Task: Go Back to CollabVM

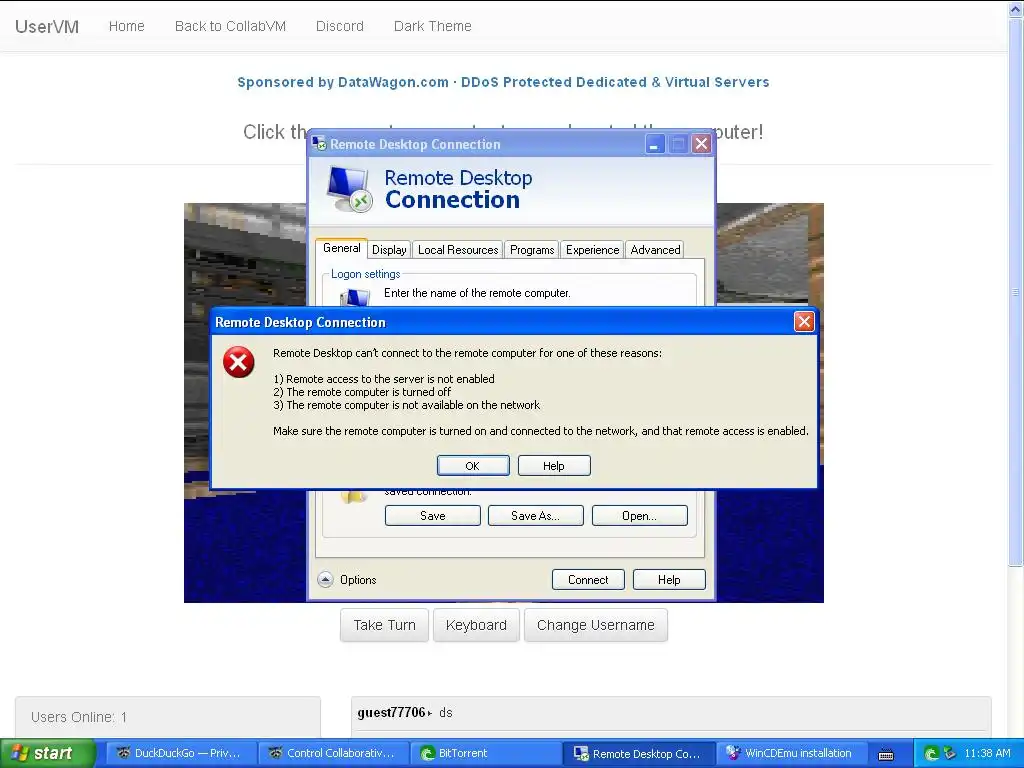Action: pyautogui.click(x=231, y=26)
